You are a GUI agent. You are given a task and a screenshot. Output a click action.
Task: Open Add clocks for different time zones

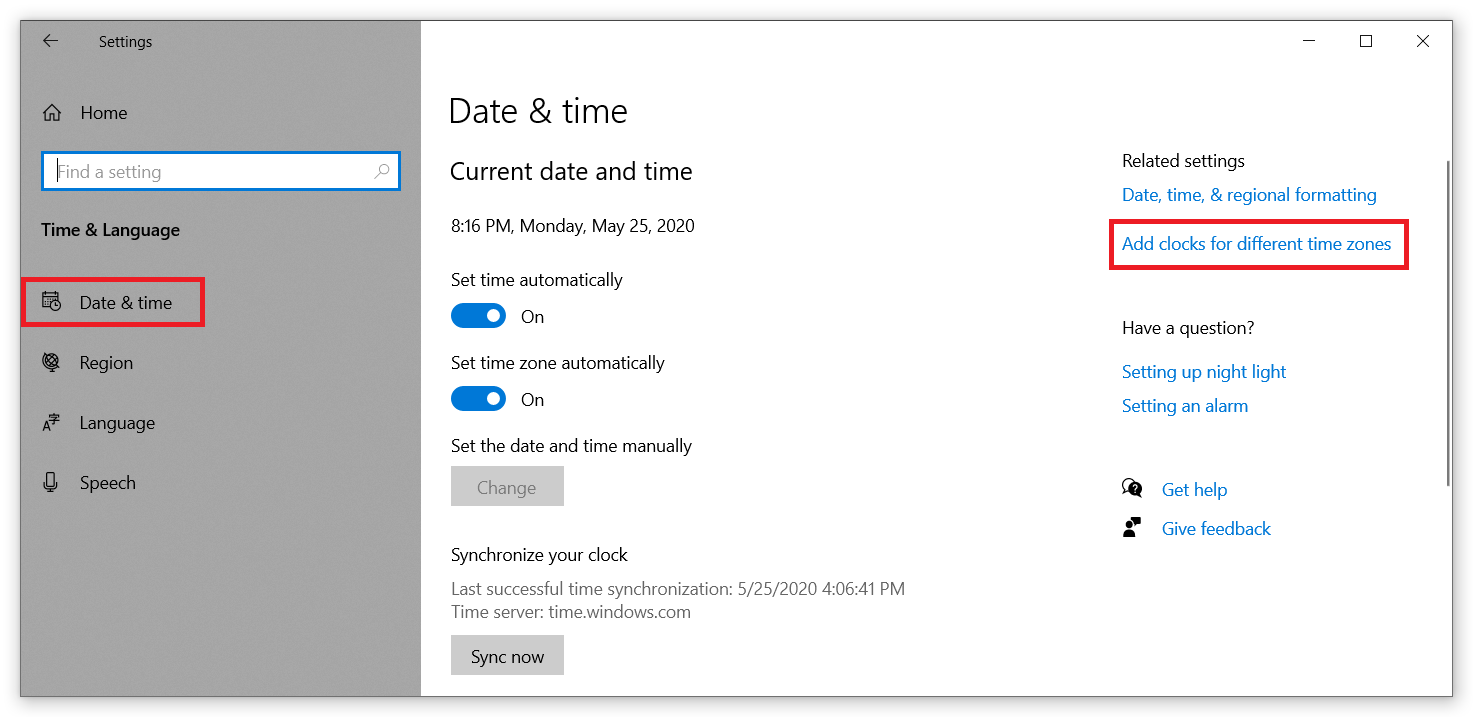click(1256, 243)
